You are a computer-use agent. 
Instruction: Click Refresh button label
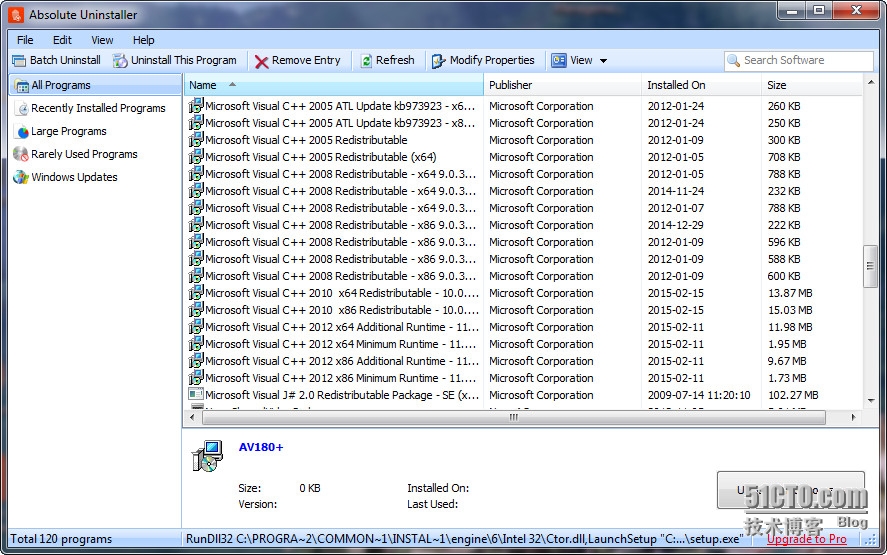pos(395,60)
